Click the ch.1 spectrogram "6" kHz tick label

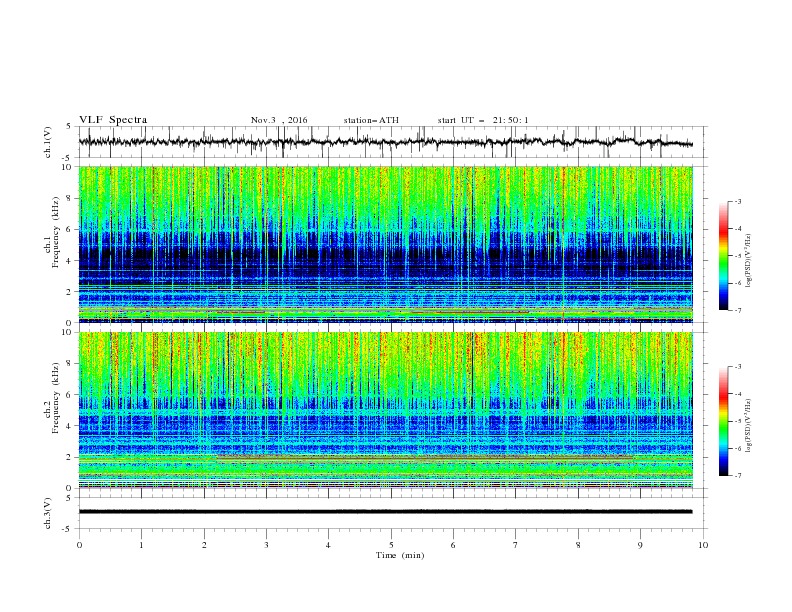tap(70, 229)
